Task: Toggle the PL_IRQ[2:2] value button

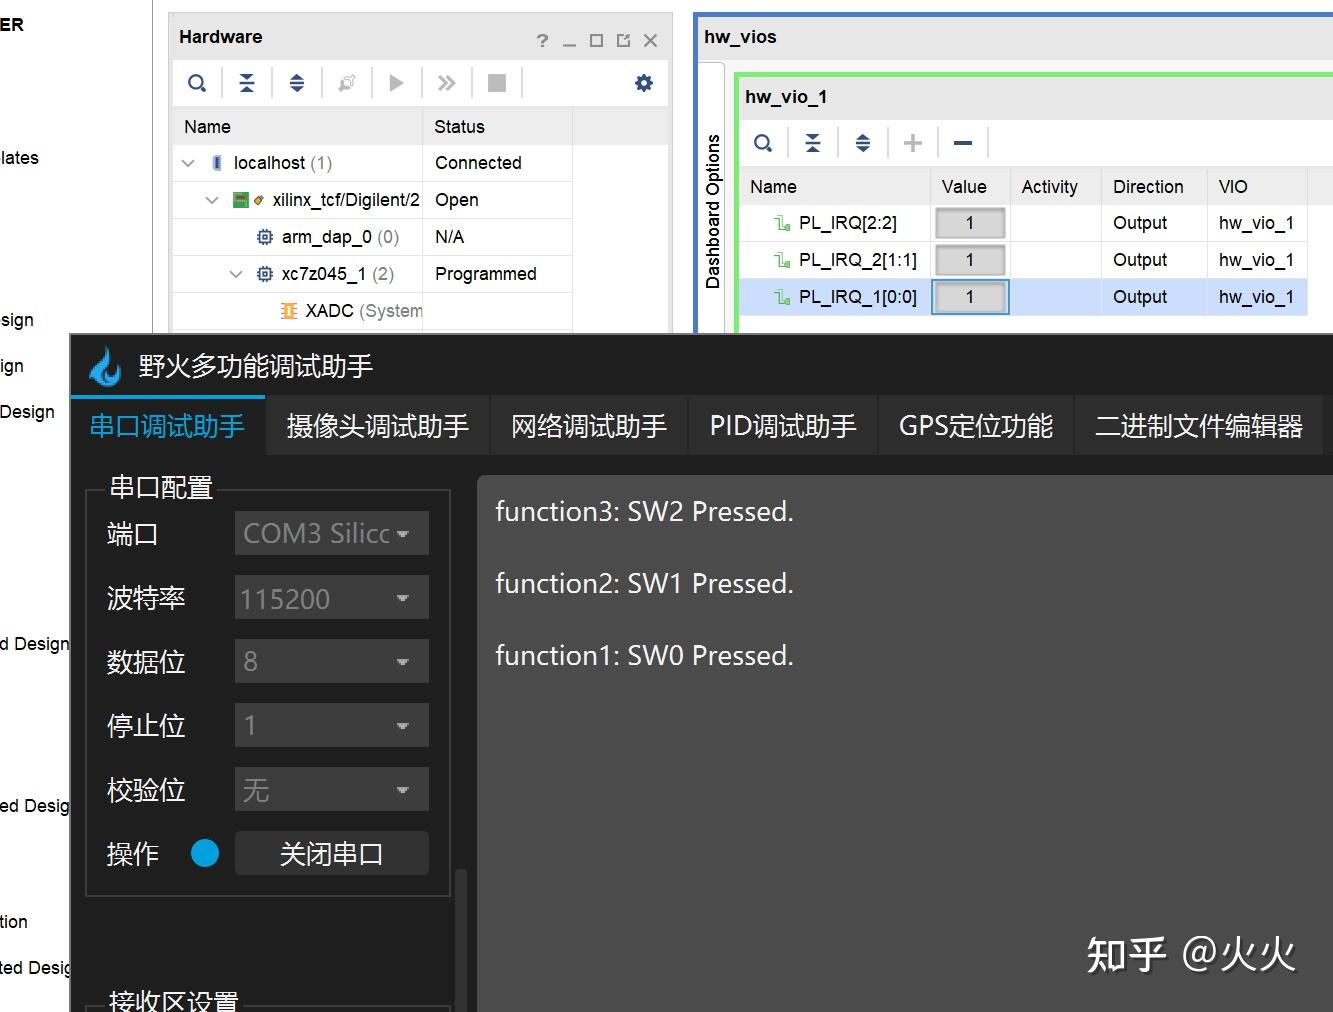Action: coord(969,222)
